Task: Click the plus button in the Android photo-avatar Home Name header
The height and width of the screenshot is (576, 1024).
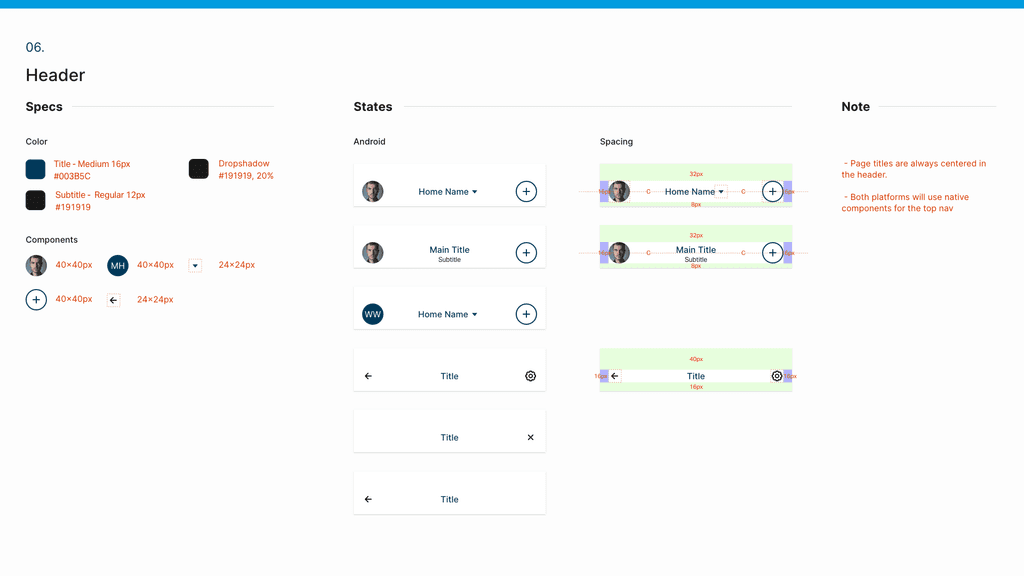Action: 526,191
